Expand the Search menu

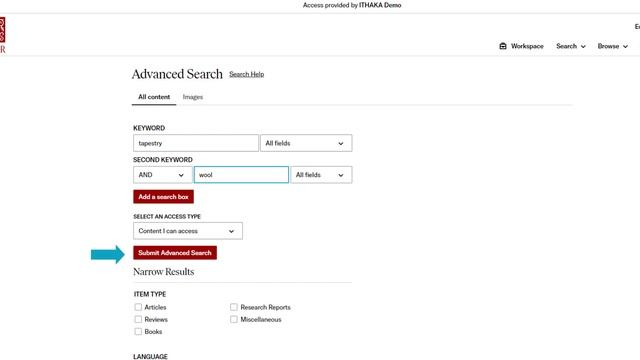571,46
